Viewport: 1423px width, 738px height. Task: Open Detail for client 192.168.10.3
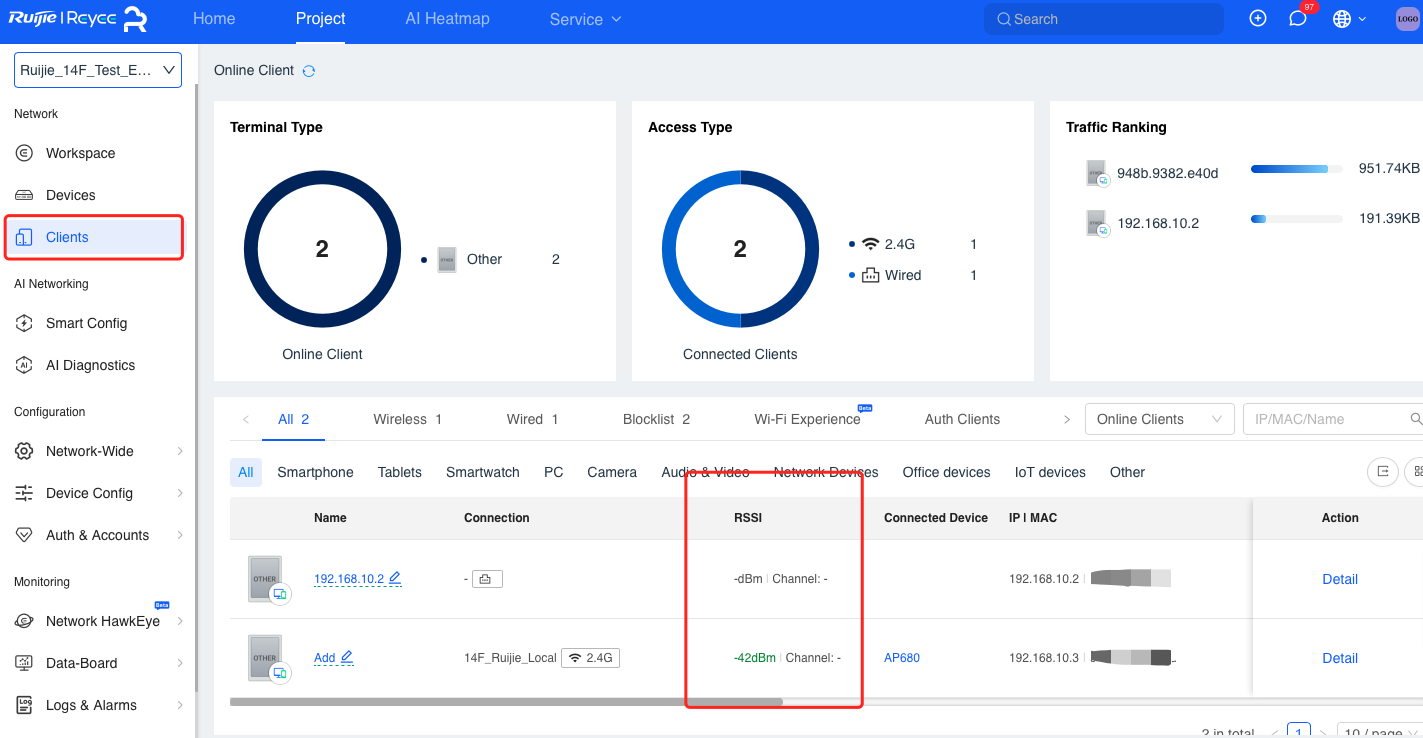(1339, 658)
